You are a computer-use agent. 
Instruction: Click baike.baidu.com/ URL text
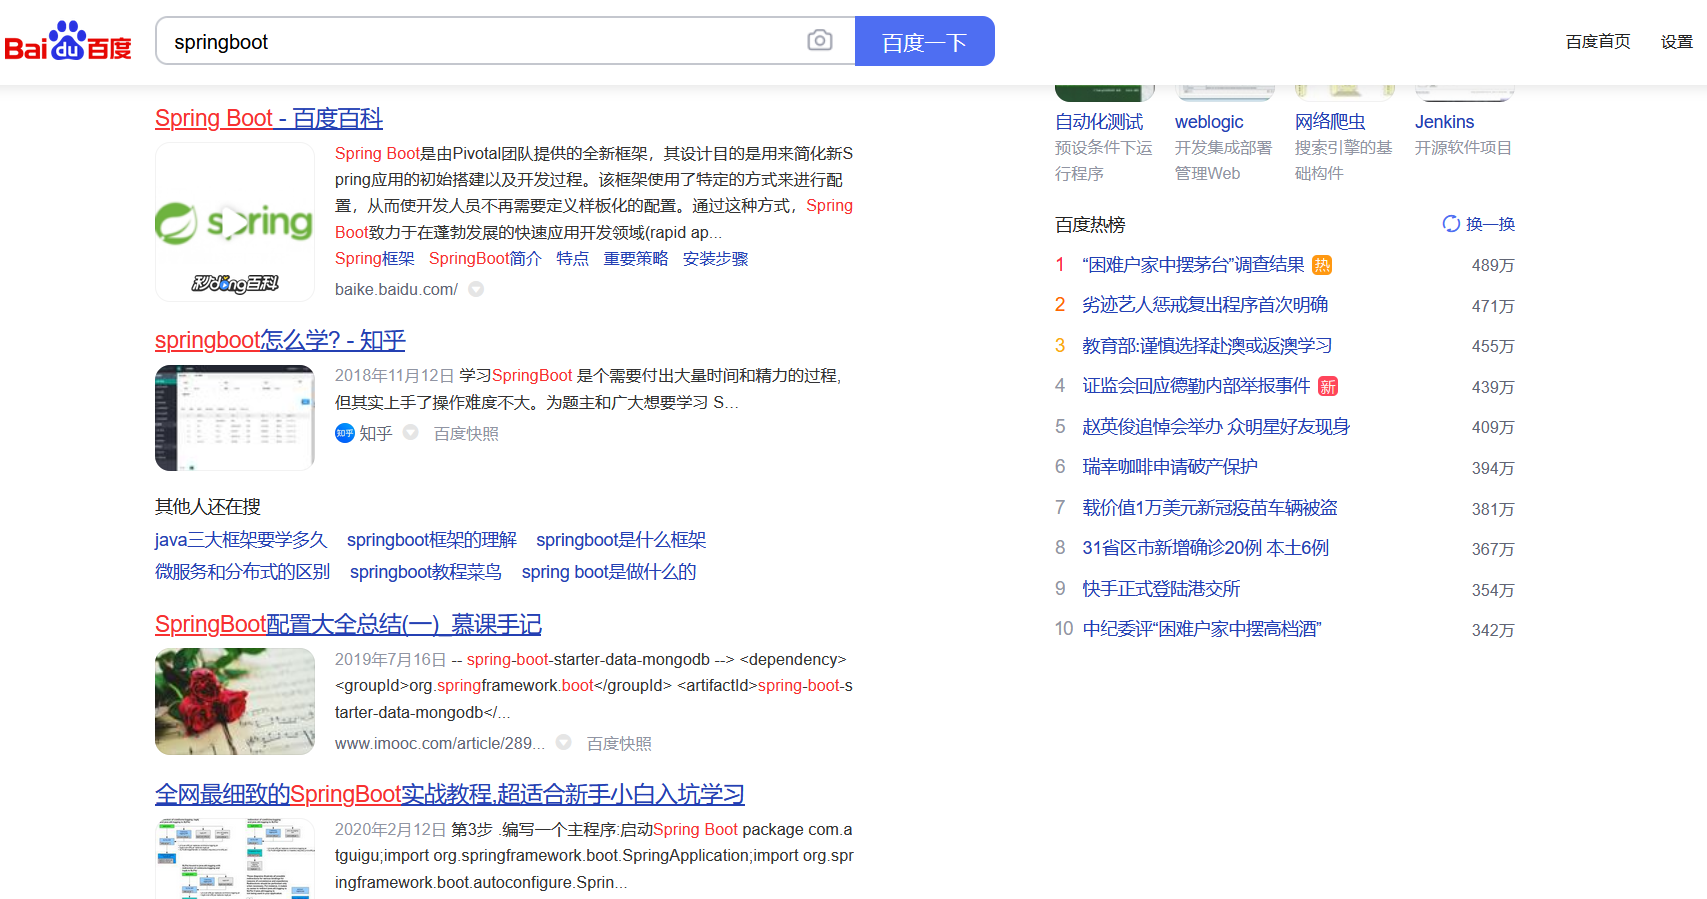(396, 289)
